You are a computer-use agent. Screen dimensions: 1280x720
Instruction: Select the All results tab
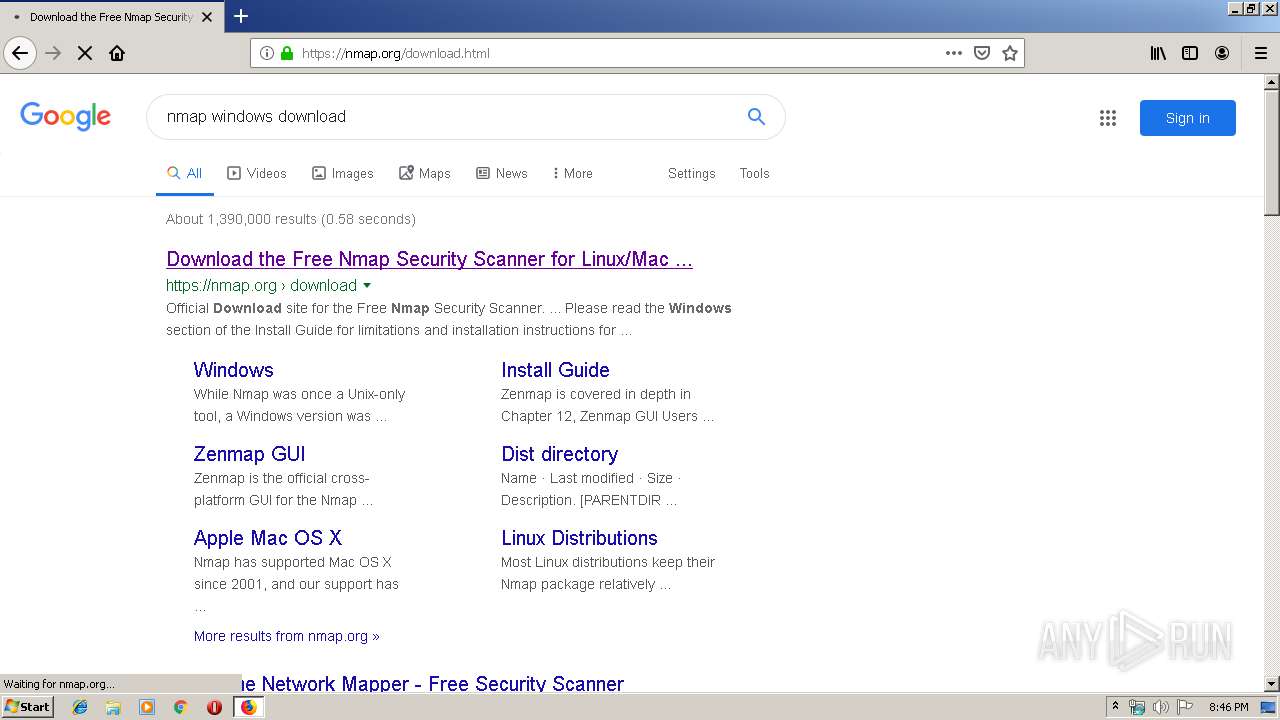[x=185, y=173]
